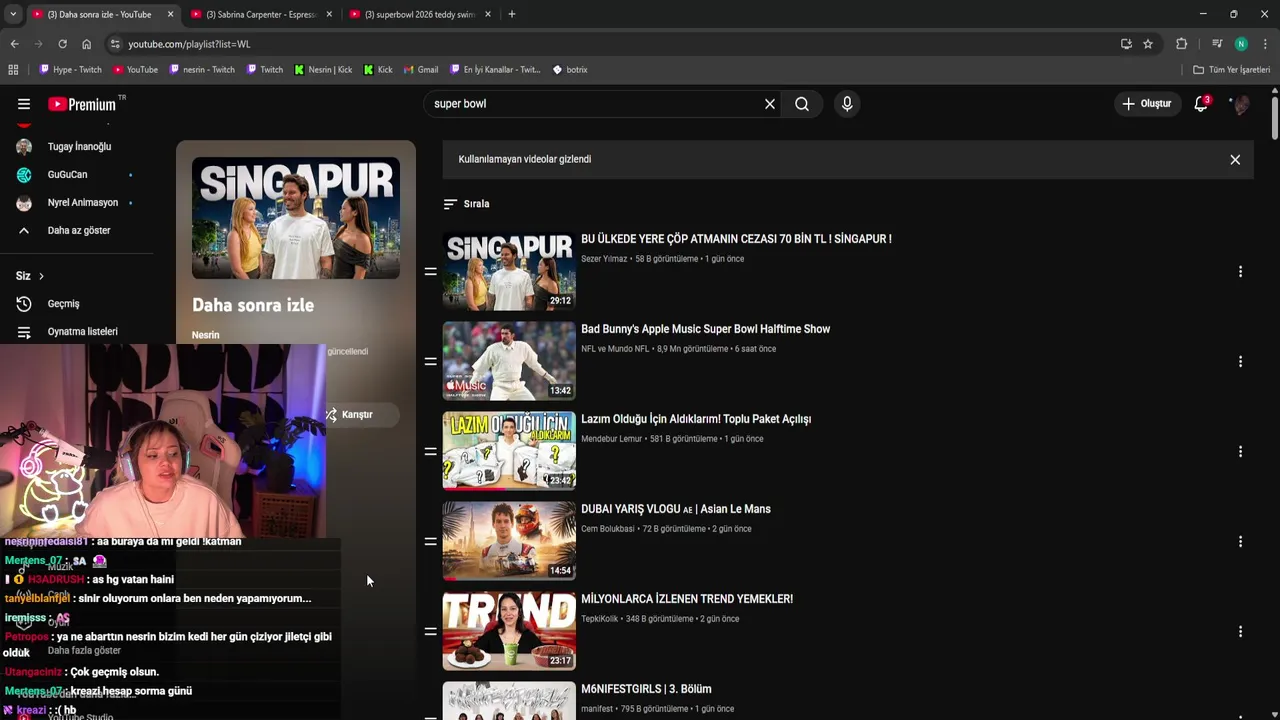Open GuGuCan subscription
This screenshot has width=1280, height=720.
coord(67,175)
